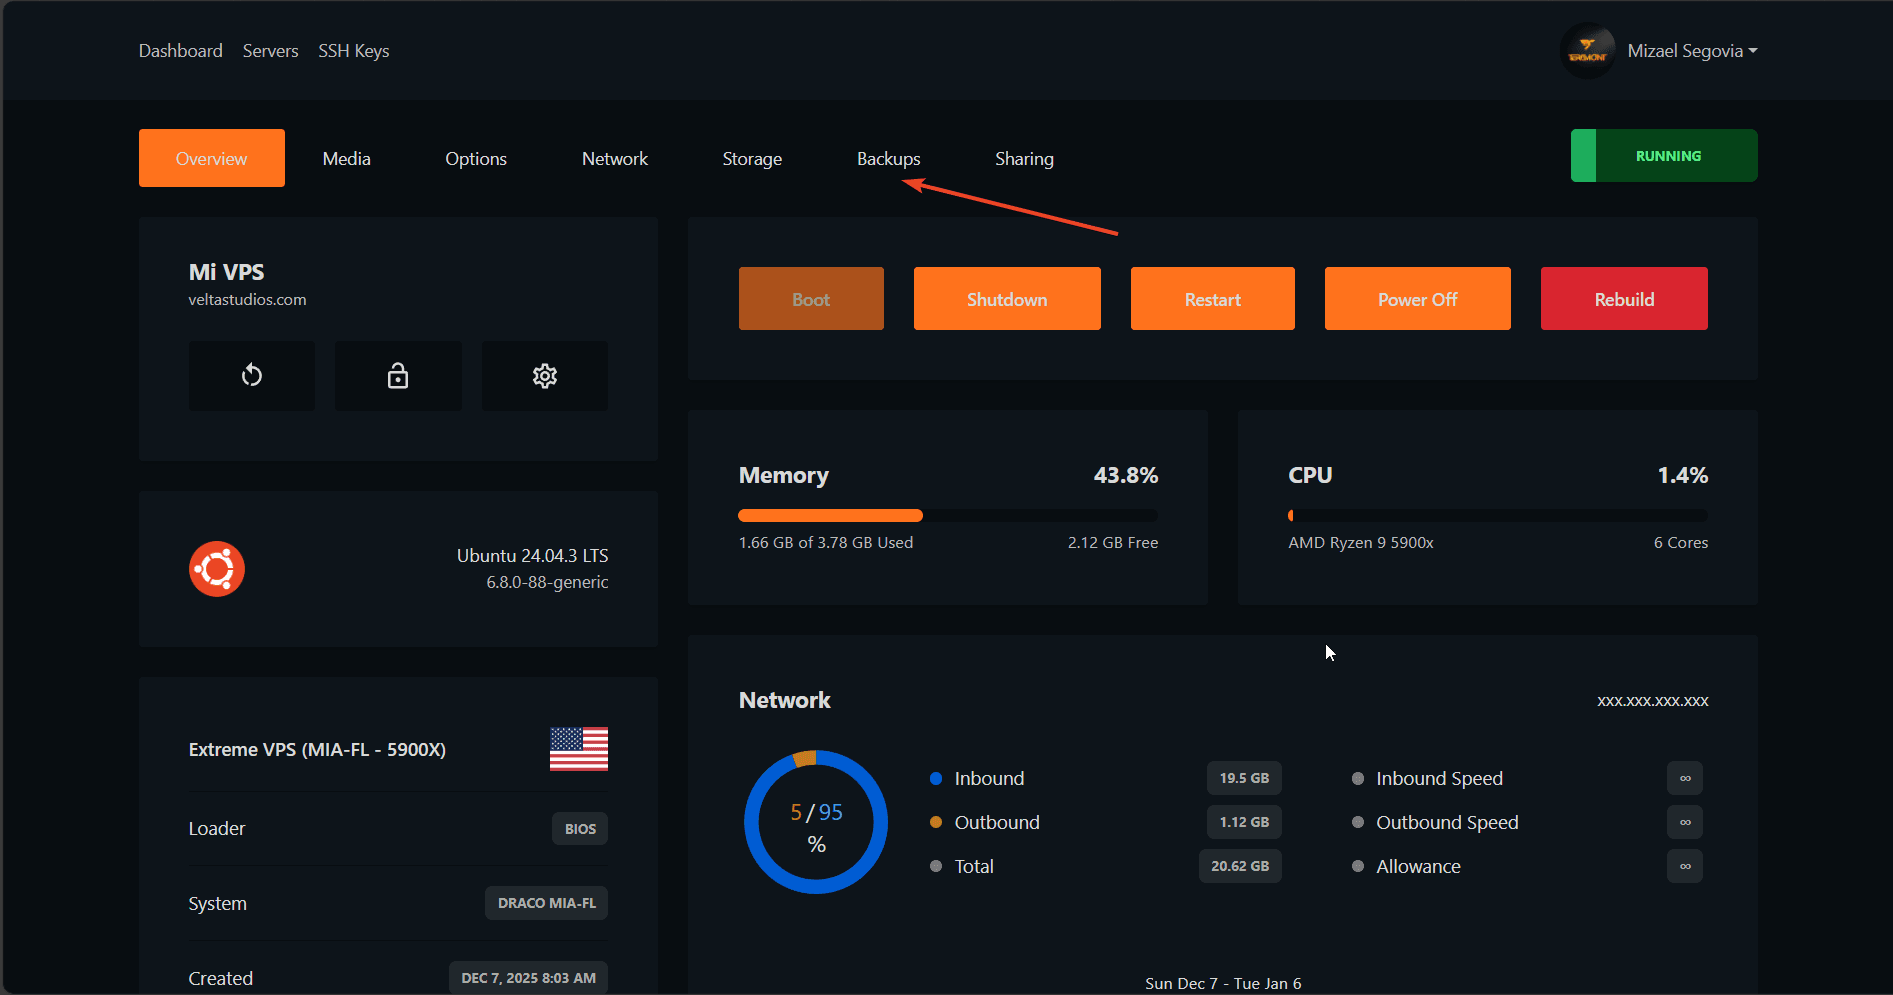Switch to the Overview tab
This screenshot has height=995, width=1893.
pyautogui.click(x=212, y=158)
